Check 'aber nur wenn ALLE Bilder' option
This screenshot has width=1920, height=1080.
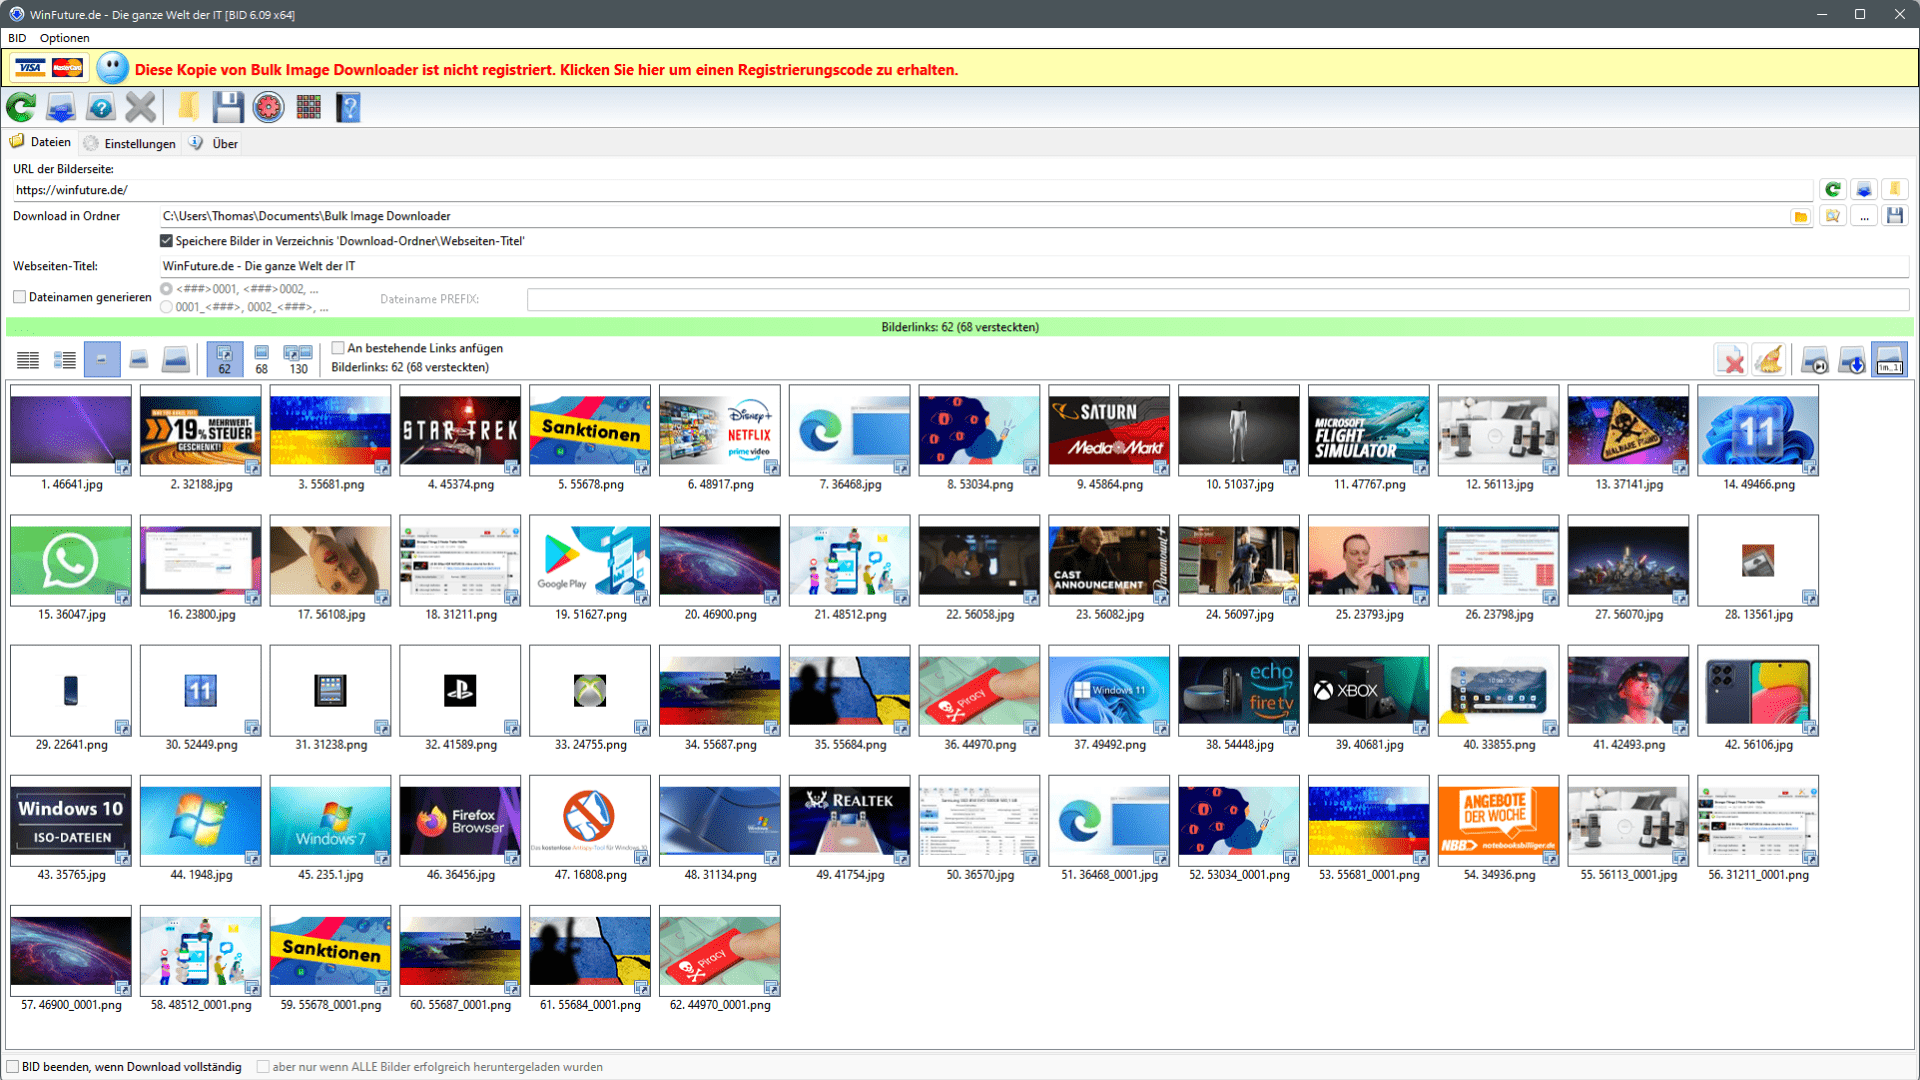click(x=263, y=1067)
